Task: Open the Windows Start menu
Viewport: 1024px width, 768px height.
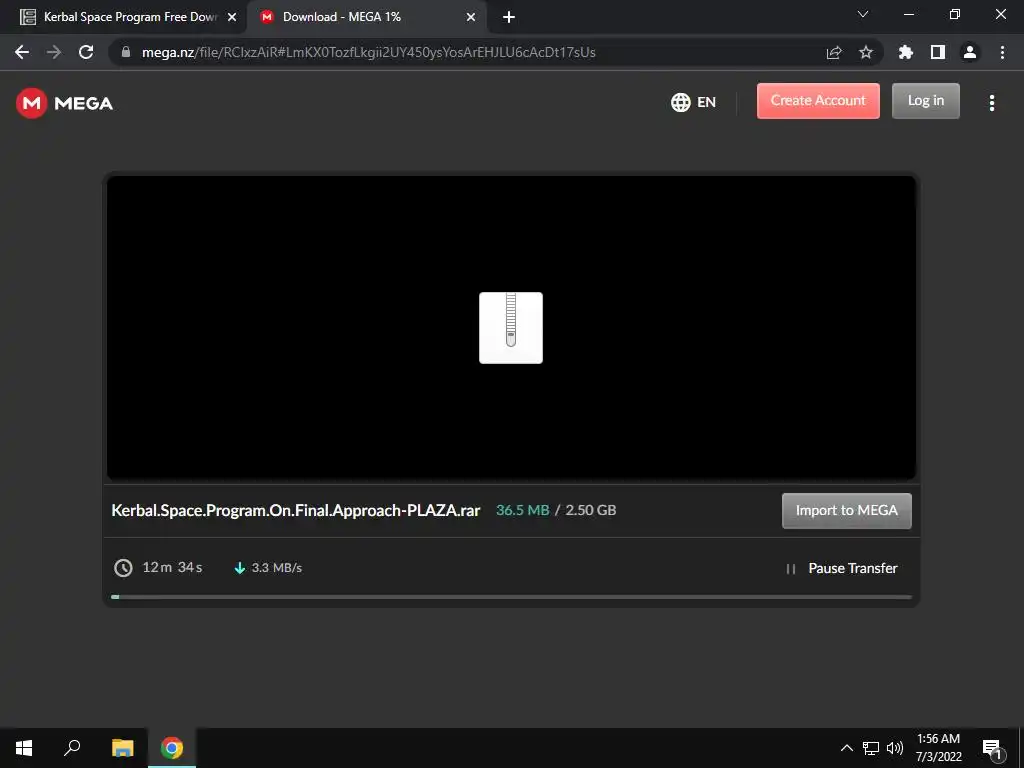Action: click(24, 748)
